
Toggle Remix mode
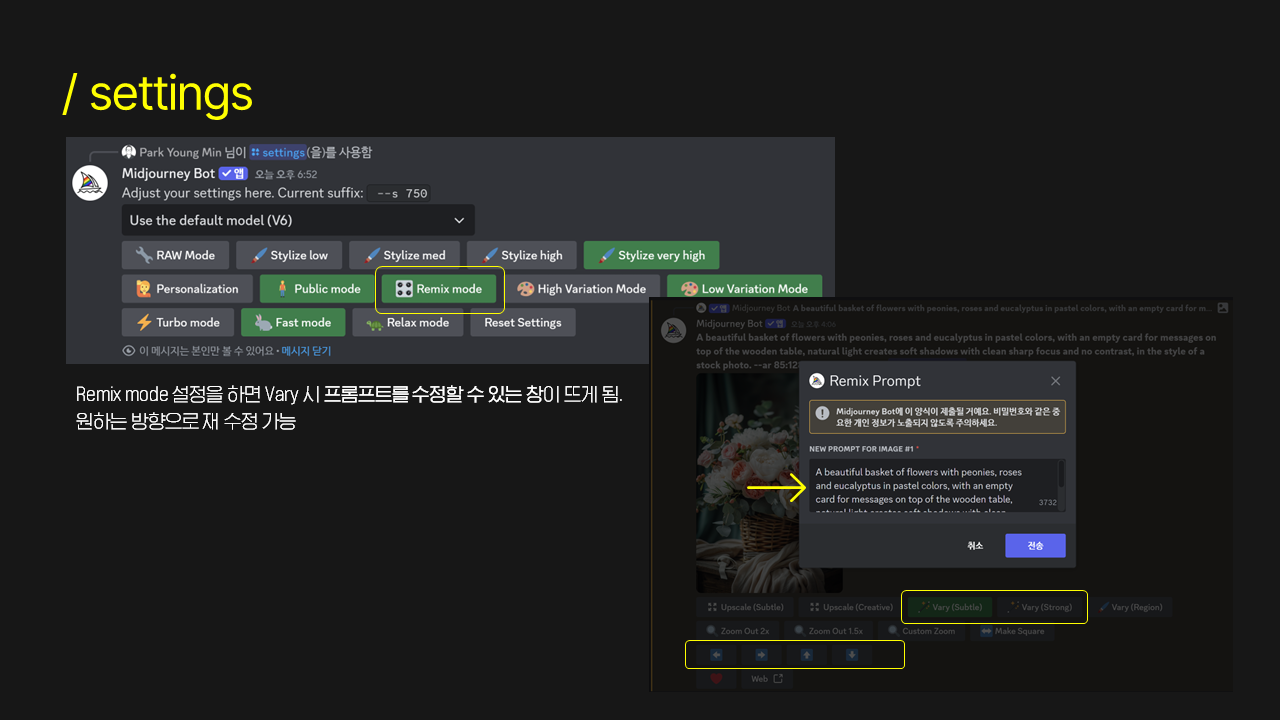click(438, 289)
